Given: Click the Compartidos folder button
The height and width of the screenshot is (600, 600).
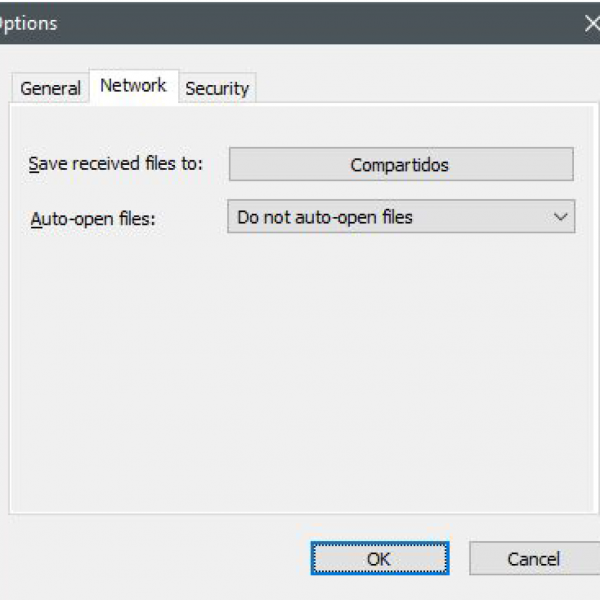Looking at the screenshot, I should pos(400,165).
